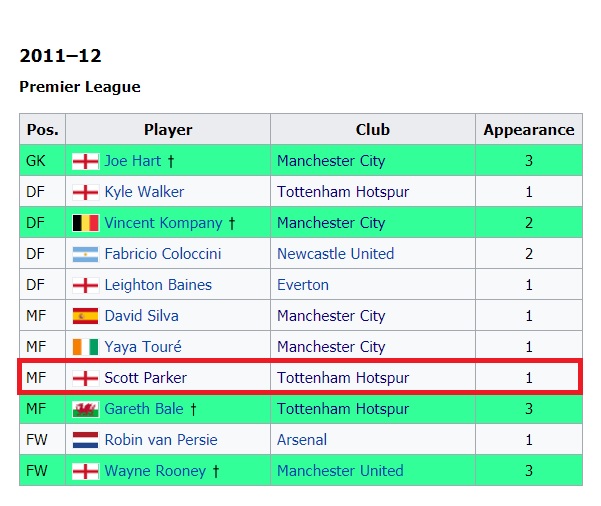Follow the Vincent Kompany link
Image resolution: width=601 pixels, height=506 pixels.
tap(163, 223)
